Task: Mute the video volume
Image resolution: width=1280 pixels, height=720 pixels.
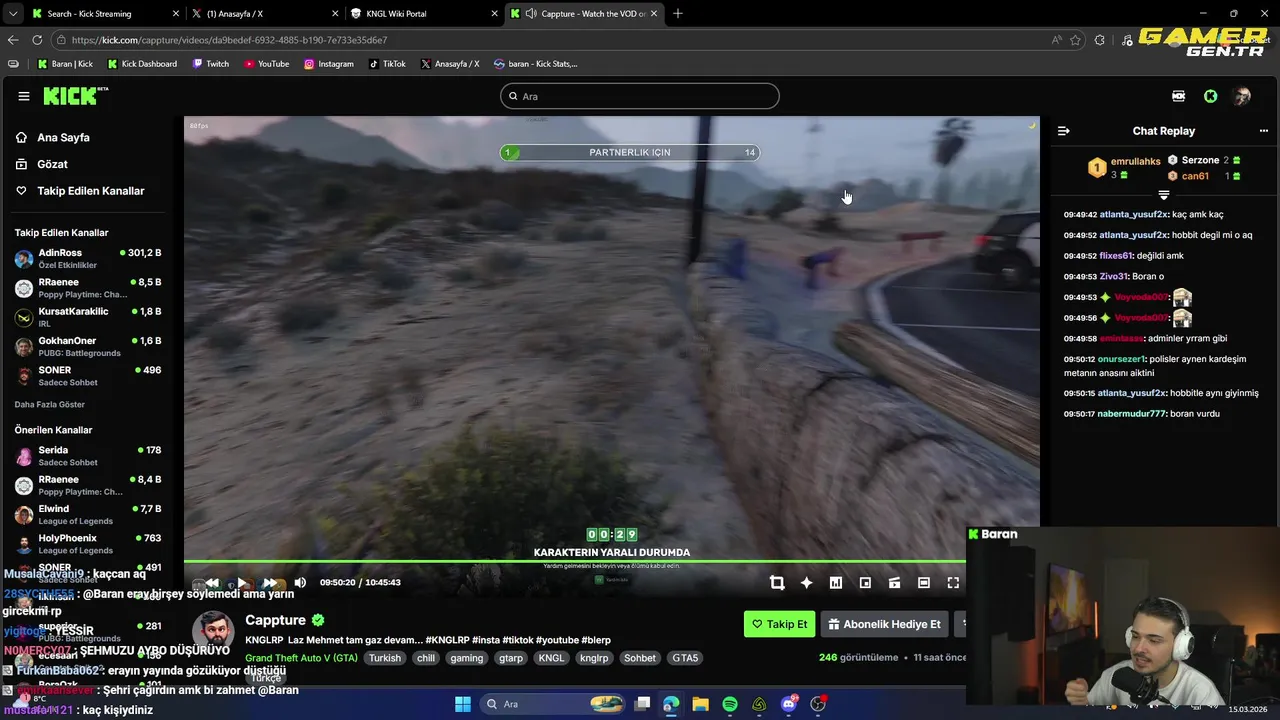Action: pos(300,583)
